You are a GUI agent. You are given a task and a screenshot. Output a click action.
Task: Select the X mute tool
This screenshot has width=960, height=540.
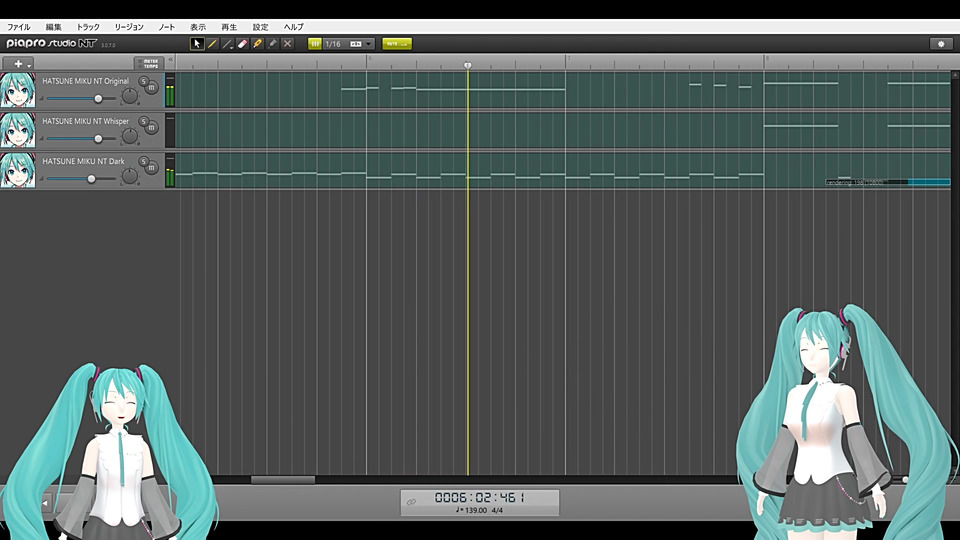point(287,44)
